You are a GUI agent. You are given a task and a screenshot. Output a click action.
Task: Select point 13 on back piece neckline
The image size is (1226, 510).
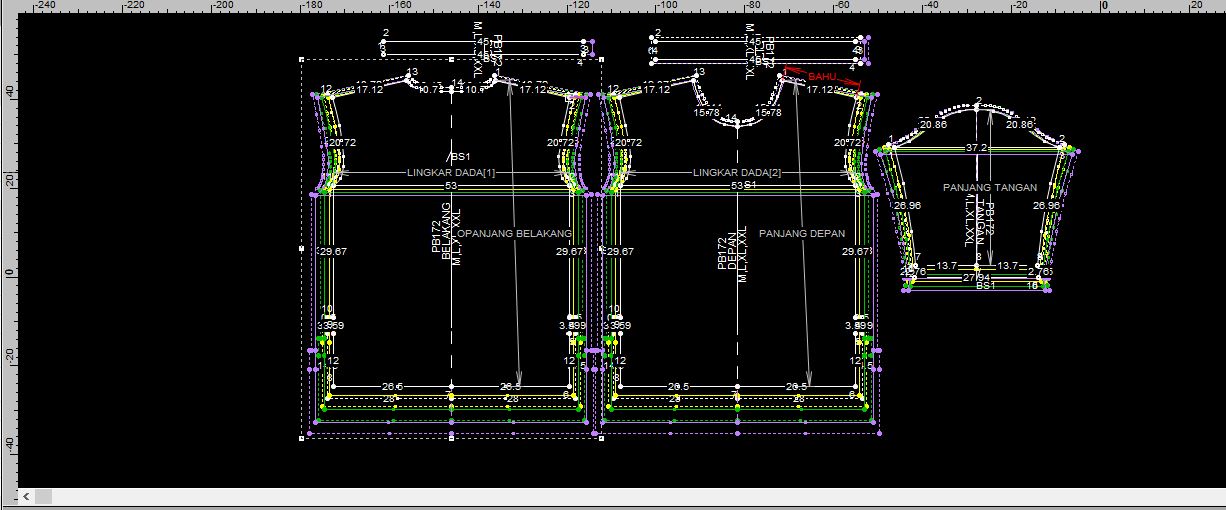tap(412, 73)
